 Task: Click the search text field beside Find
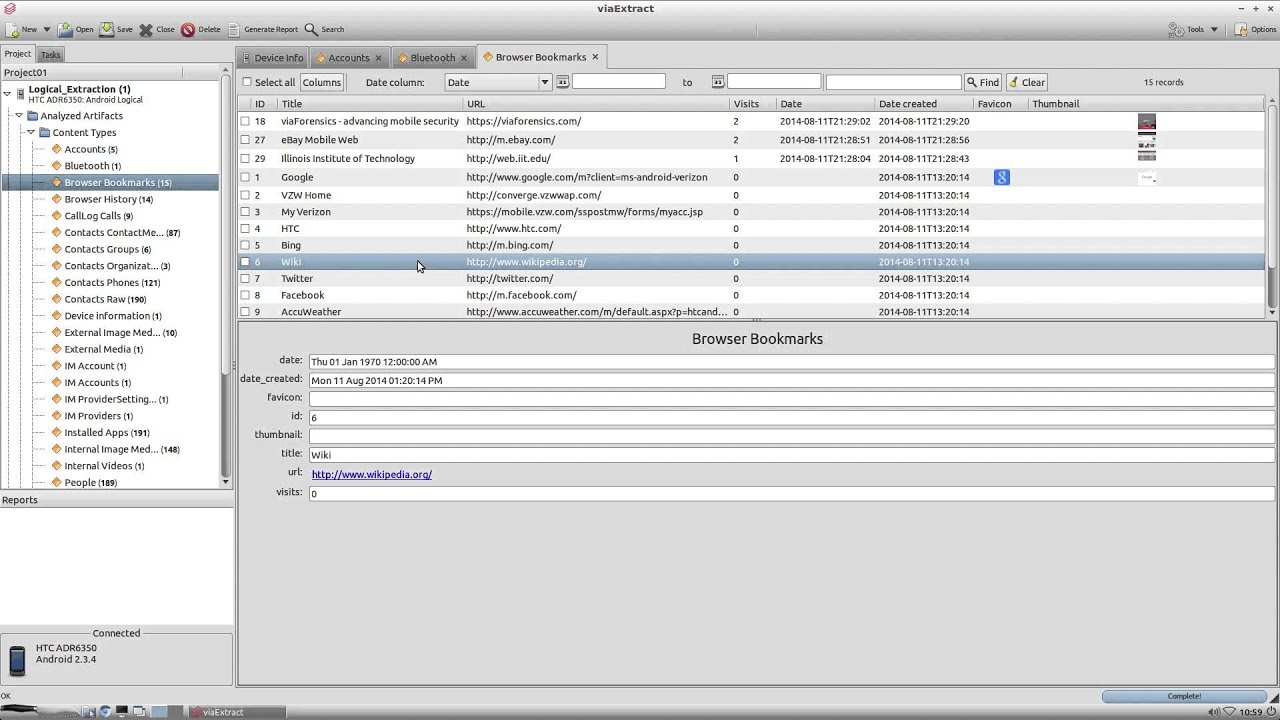893,82
